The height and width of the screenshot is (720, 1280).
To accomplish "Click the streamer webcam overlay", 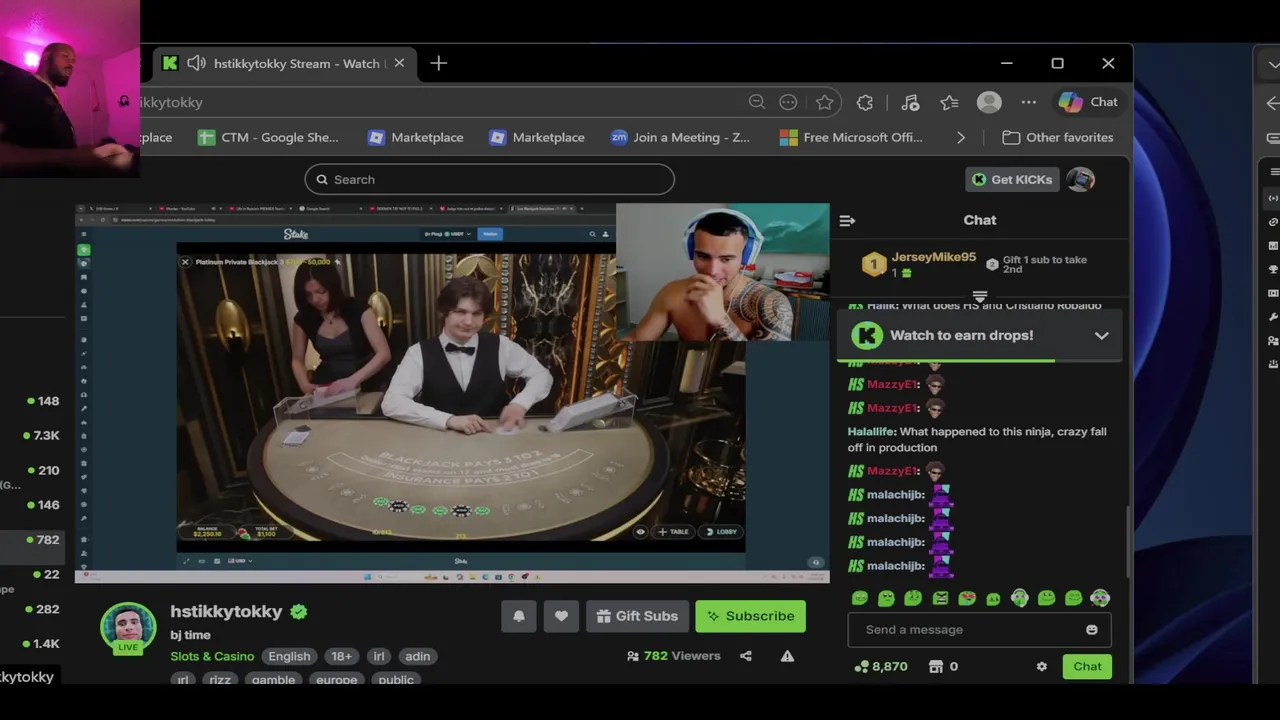I will tap(723, 273).
